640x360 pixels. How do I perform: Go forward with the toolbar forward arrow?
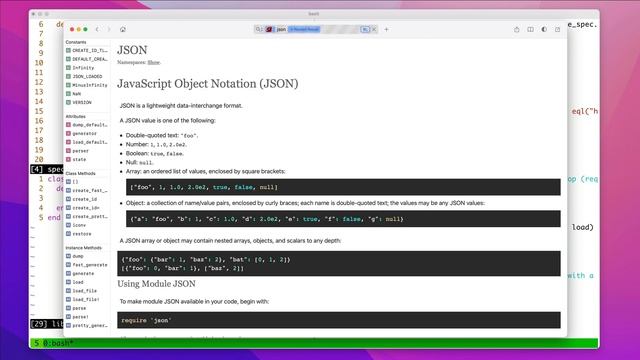(109, 29)
